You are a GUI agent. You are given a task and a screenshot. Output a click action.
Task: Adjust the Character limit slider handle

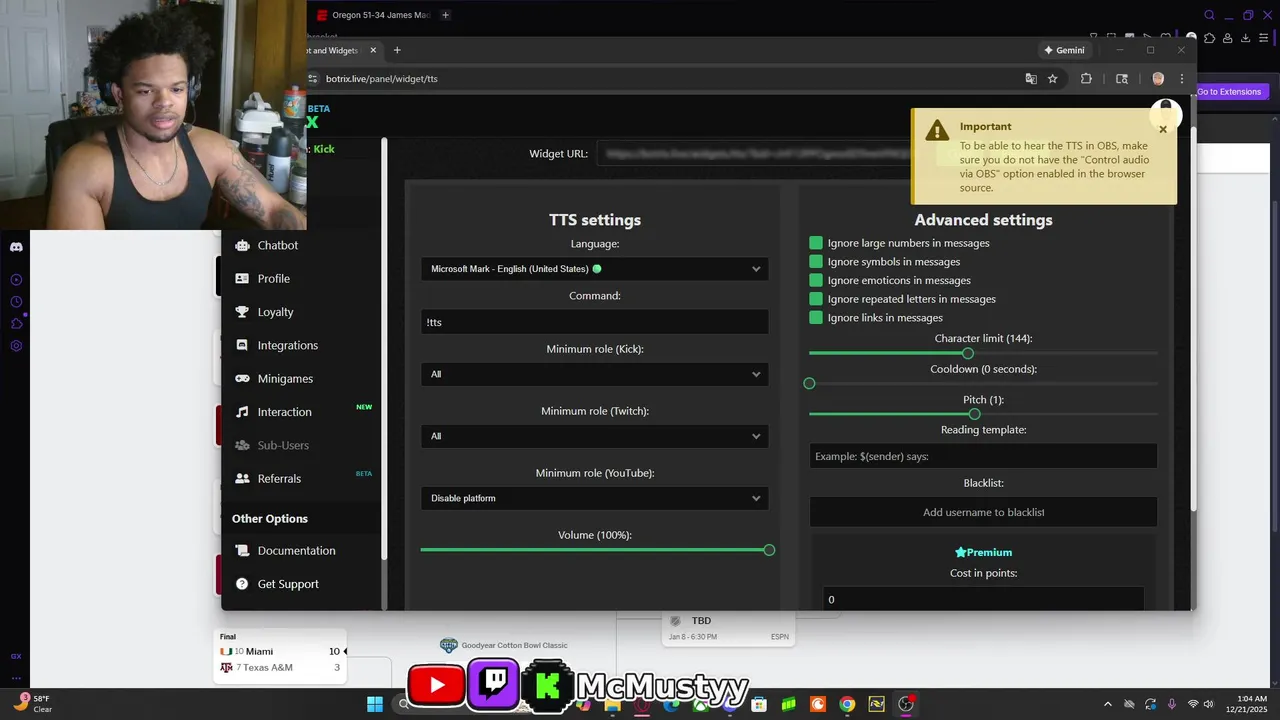point(968,353)
